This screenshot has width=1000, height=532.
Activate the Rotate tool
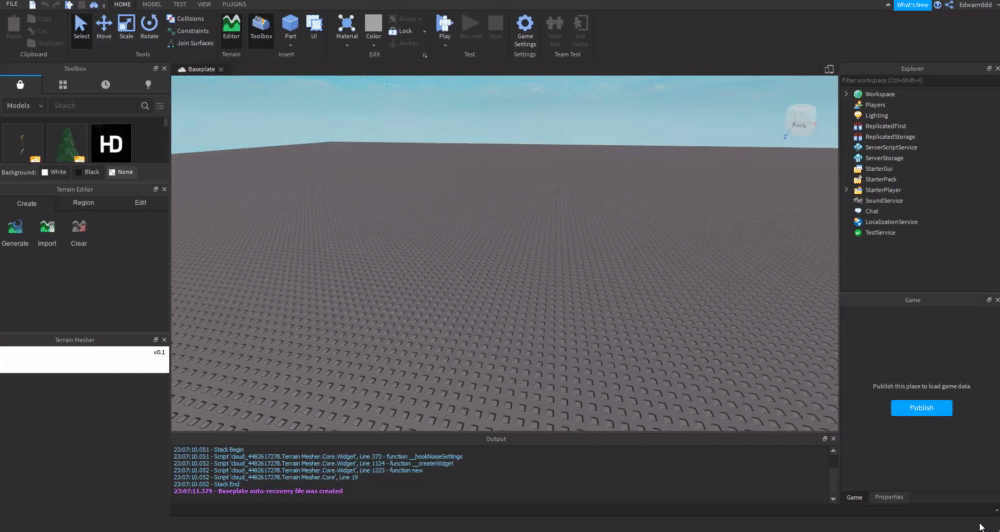[149, 27]
